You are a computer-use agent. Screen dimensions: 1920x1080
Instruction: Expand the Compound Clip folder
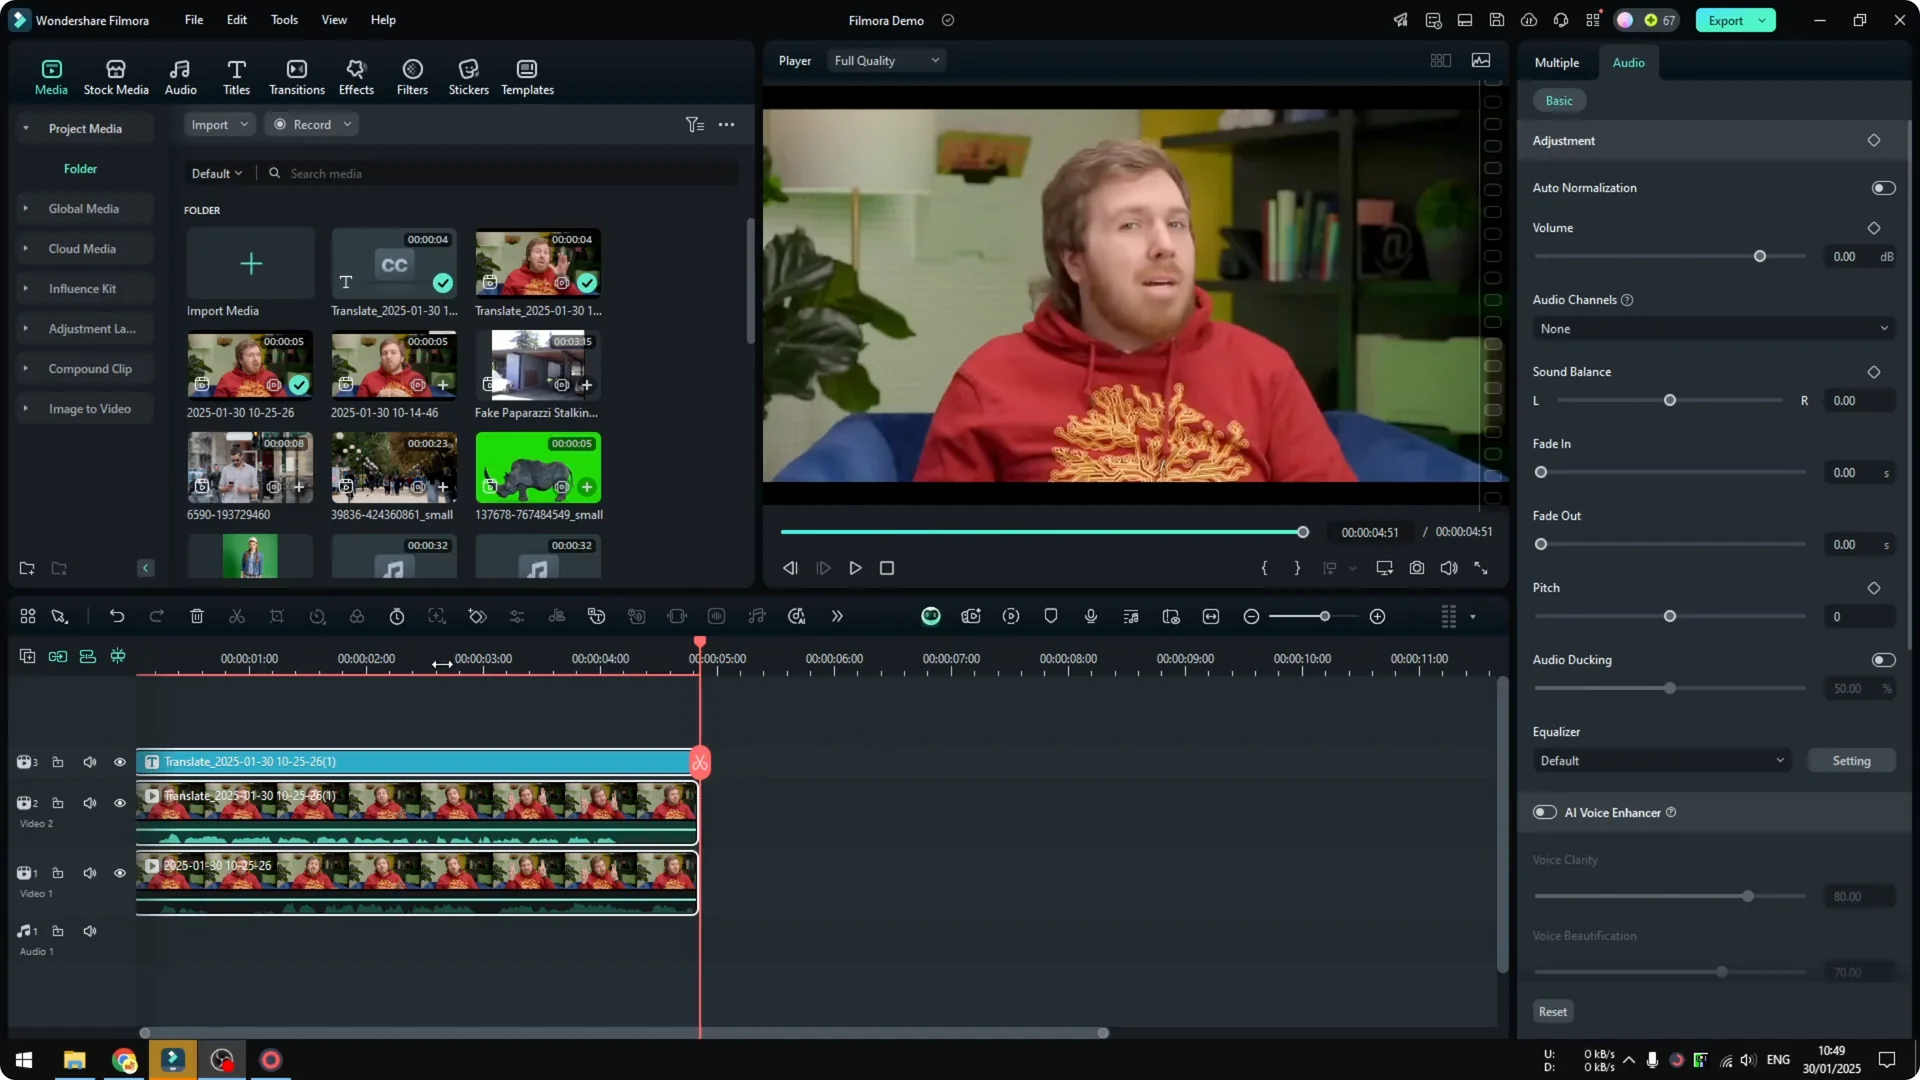tap(25, 368)
